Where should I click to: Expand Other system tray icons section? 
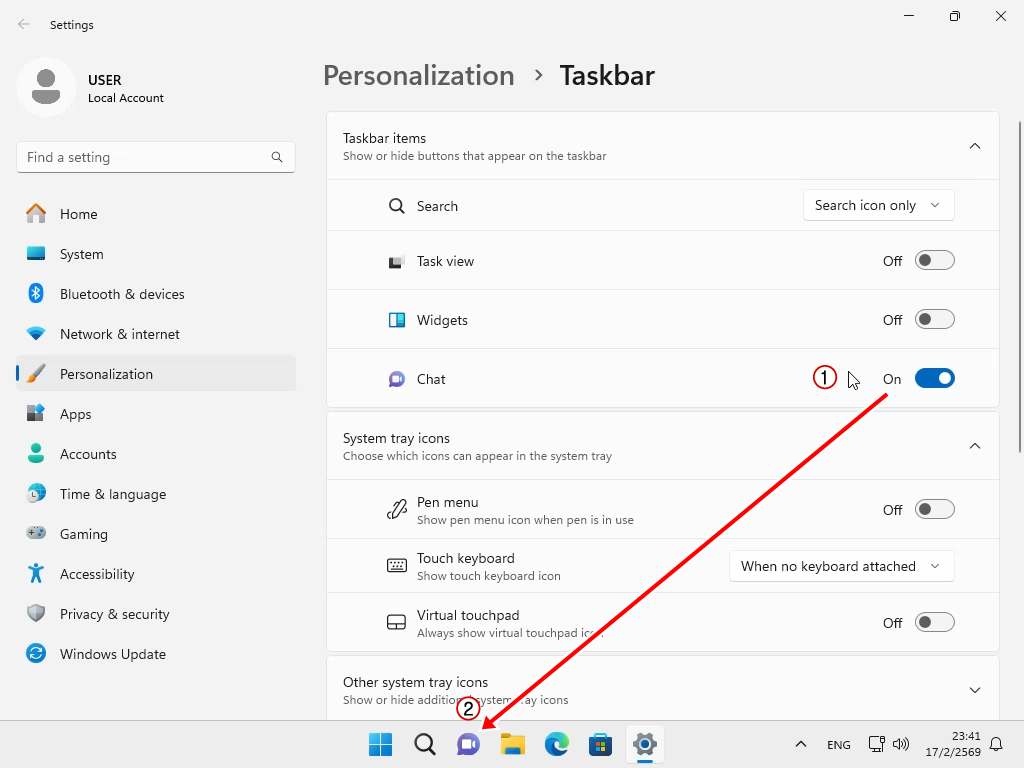[x=975, y=690]
